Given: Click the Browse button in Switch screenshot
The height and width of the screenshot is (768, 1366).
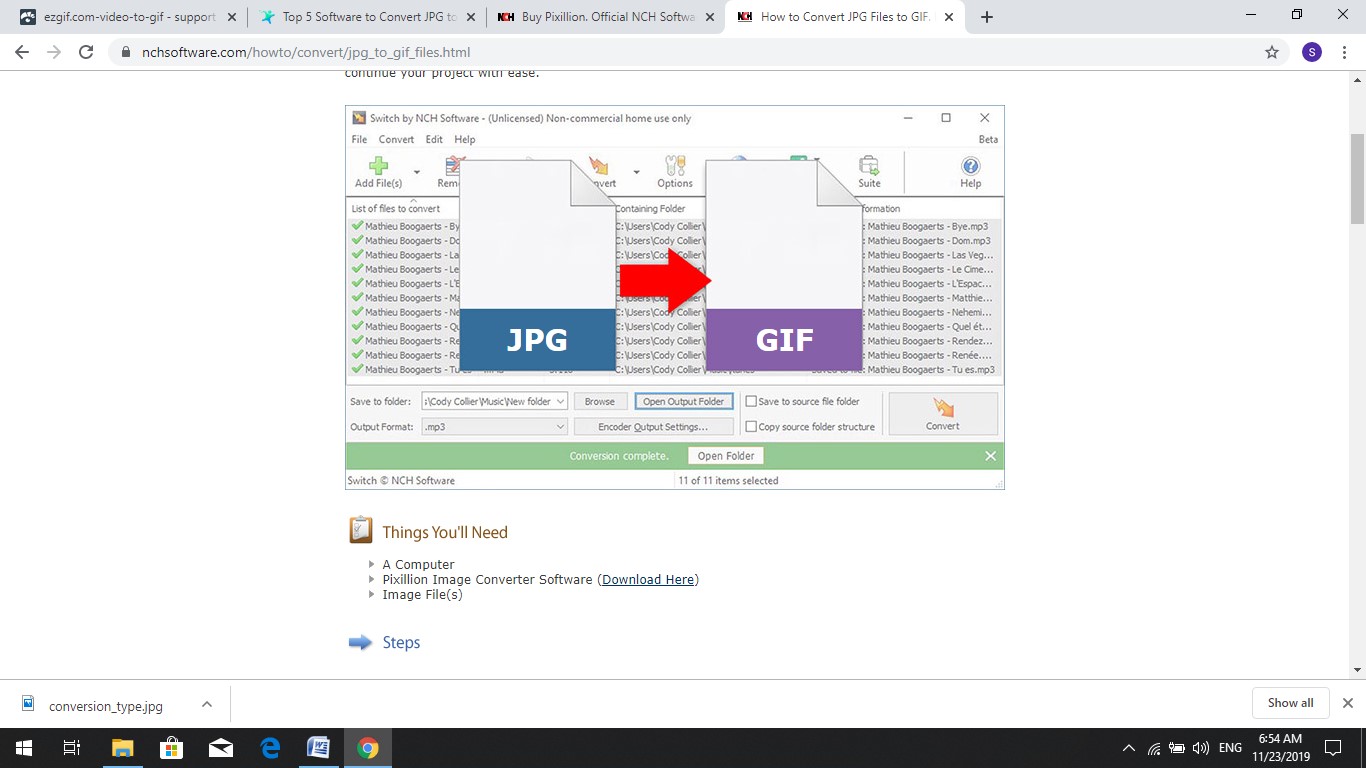Looking at the screenshot, I should coord(600,402).
